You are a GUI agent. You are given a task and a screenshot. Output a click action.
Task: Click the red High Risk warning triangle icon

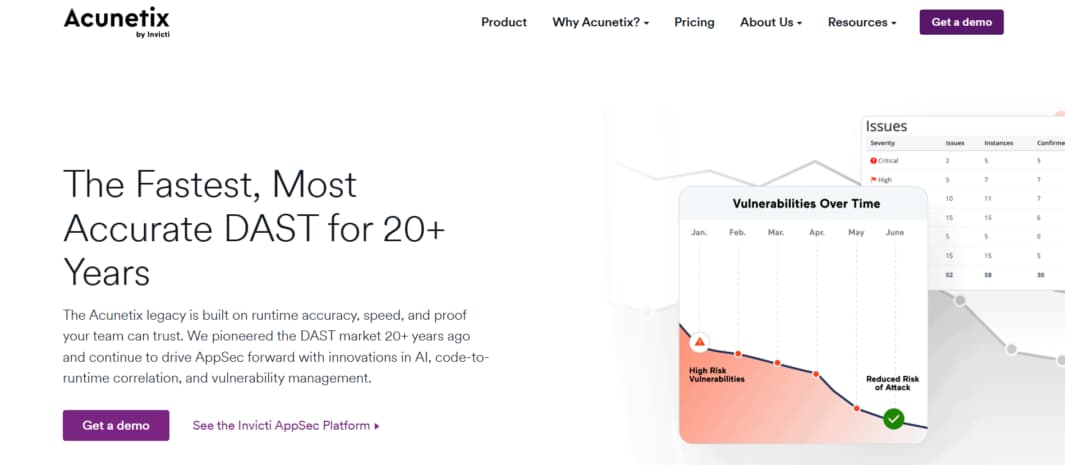coord(700,341)
